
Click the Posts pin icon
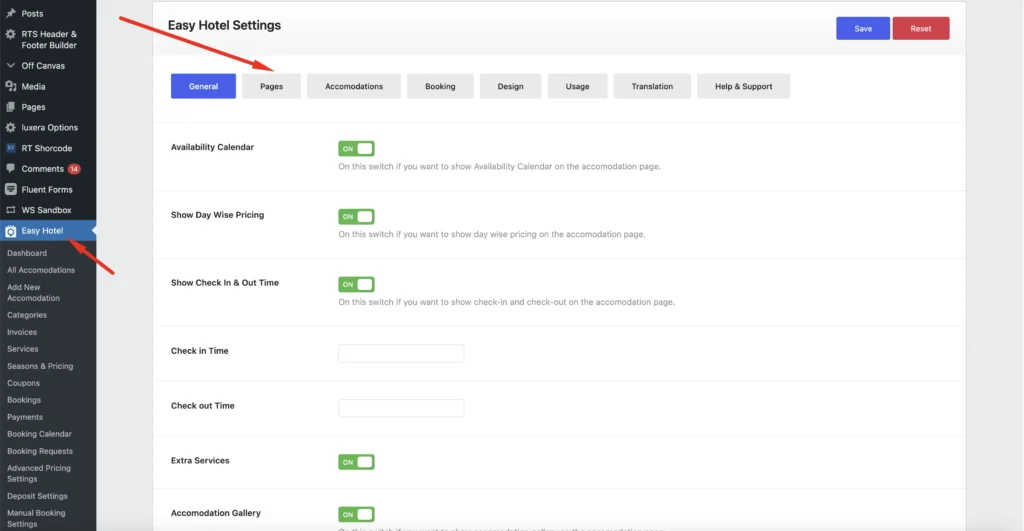point(10,13)
